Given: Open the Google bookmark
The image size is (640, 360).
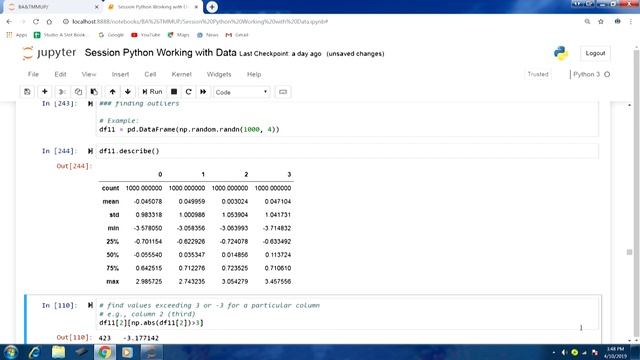Looking at the screenshot, I should coord(111,35).
